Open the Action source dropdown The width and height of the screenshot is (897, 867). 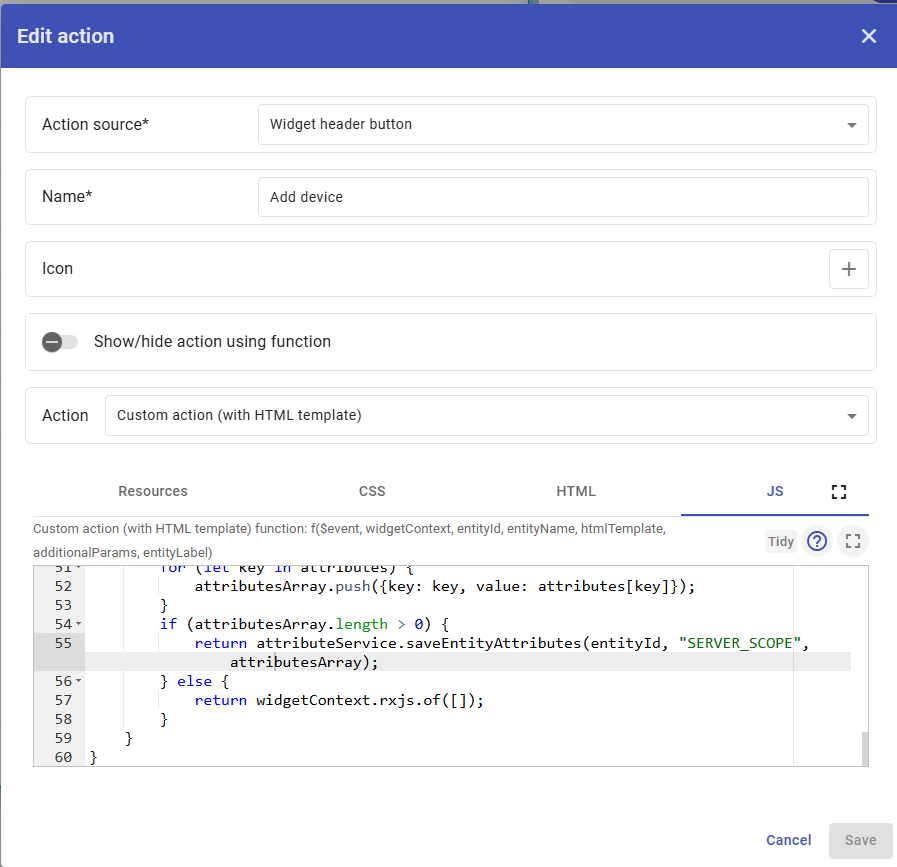[562, 125]
